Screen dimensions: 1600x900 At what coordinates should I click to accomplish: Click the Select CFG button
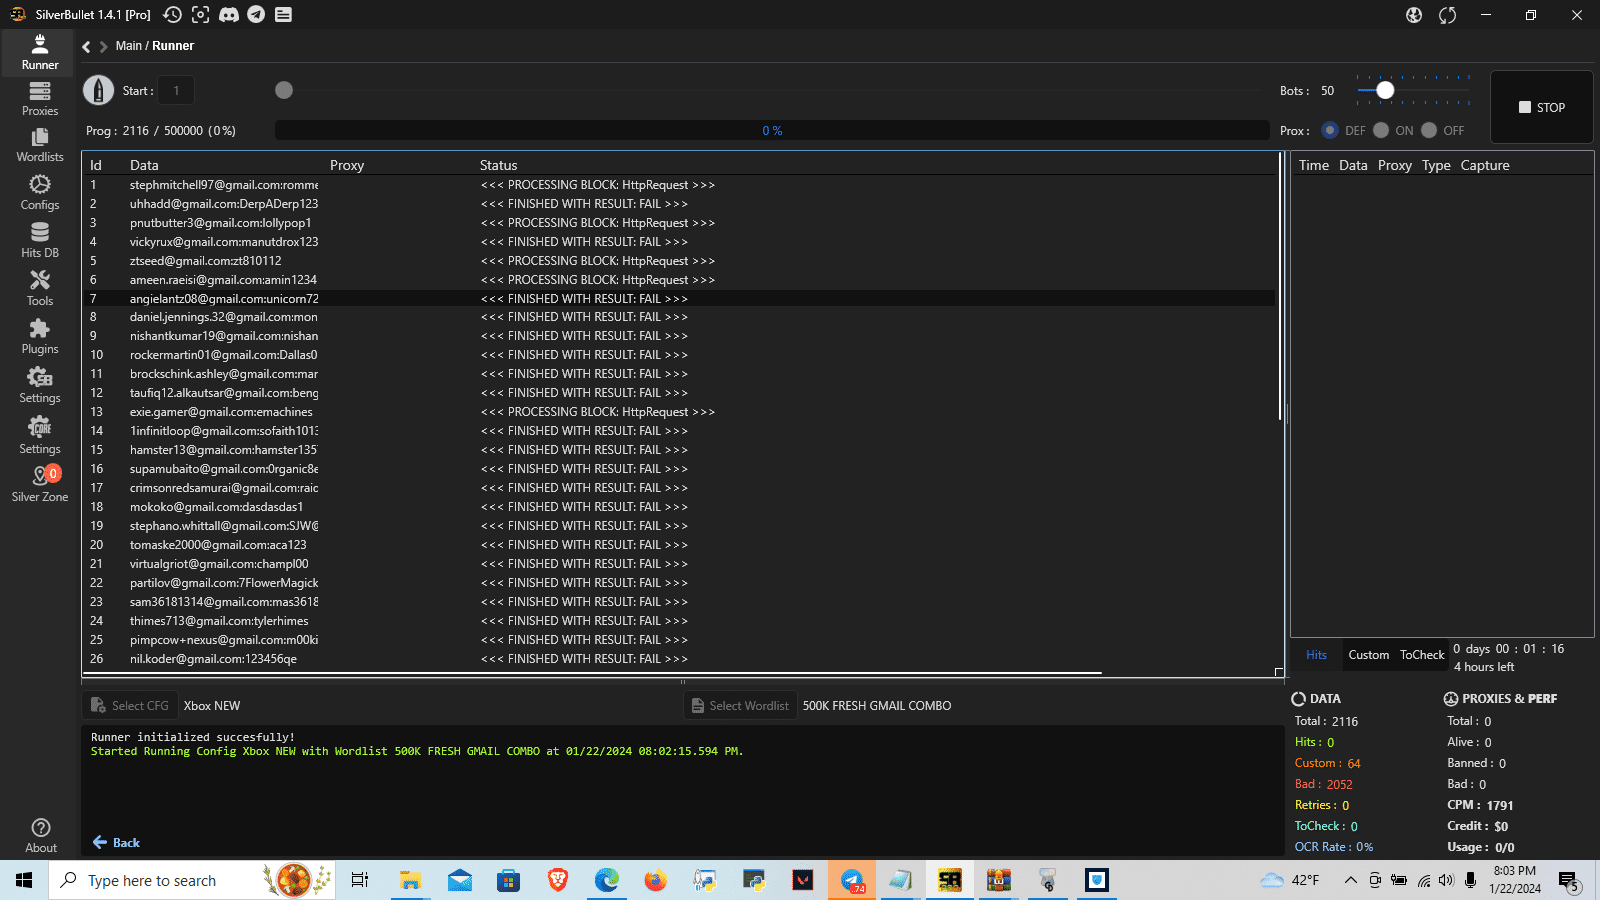(x=130, y=706)
